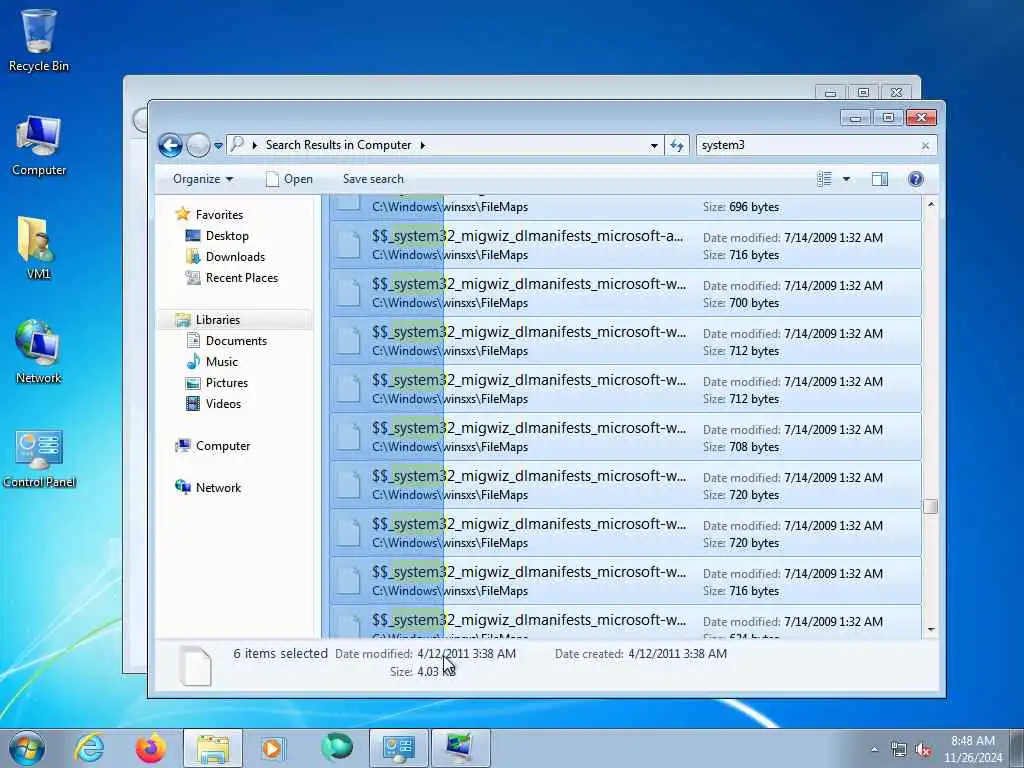Open the More view options dropdown arrow
1024x768 pixels.
pyautogui.click(x=846, y=179)
